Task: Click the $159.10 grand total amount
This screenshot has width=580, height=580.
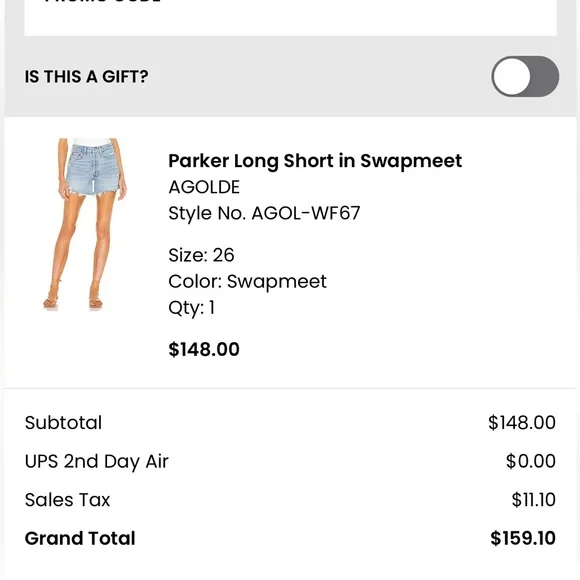Action: pyautogui.click(x=523, y=538)
